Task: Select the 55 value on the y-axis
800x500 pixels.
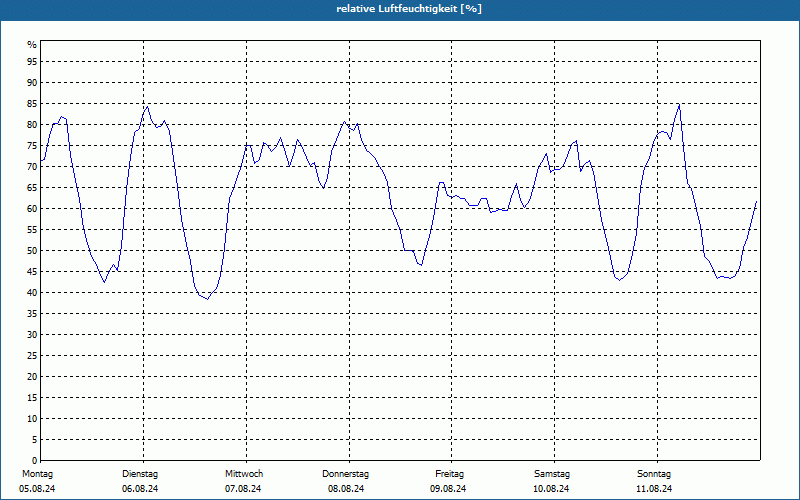Action: point(32,230)
